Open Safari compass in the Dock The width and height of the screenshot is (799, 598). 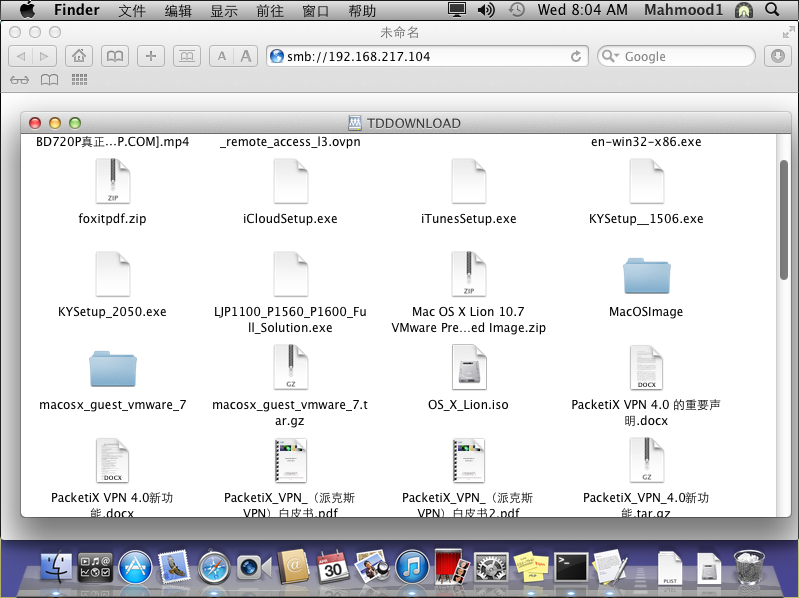tap(214, 567)
